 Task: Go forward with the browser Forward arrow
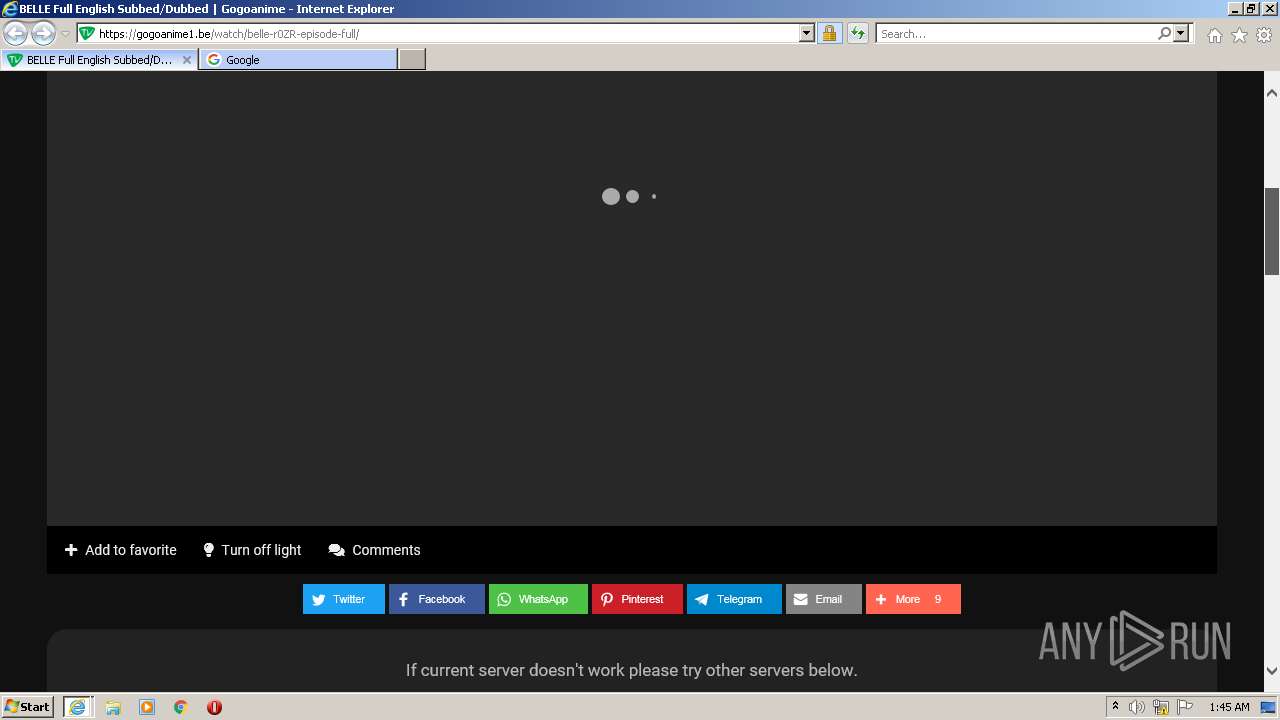43,34
